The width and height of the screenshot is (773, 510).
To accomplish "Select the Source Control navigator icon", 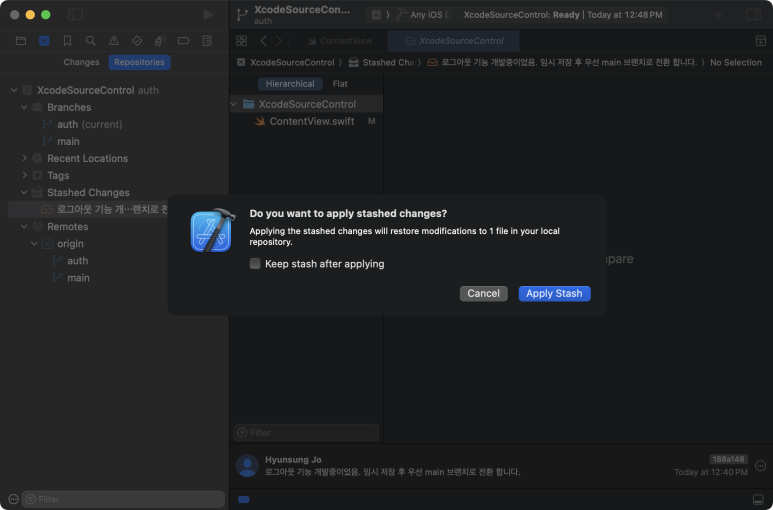I will click(44, 40).
